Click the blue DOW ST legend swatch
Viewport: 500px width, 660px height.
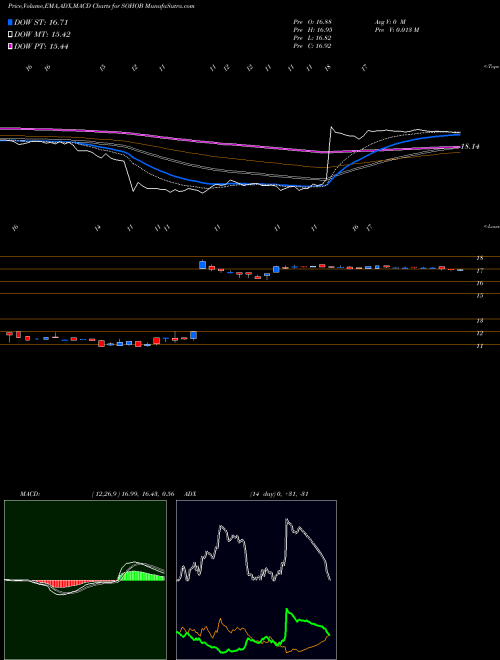tap(11, 22)
